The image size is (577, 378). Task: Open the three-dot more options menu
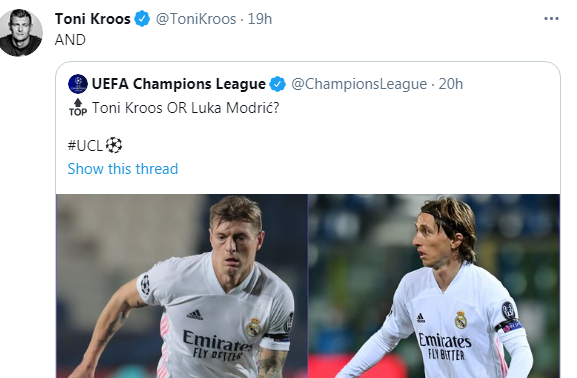coord(551,18)
